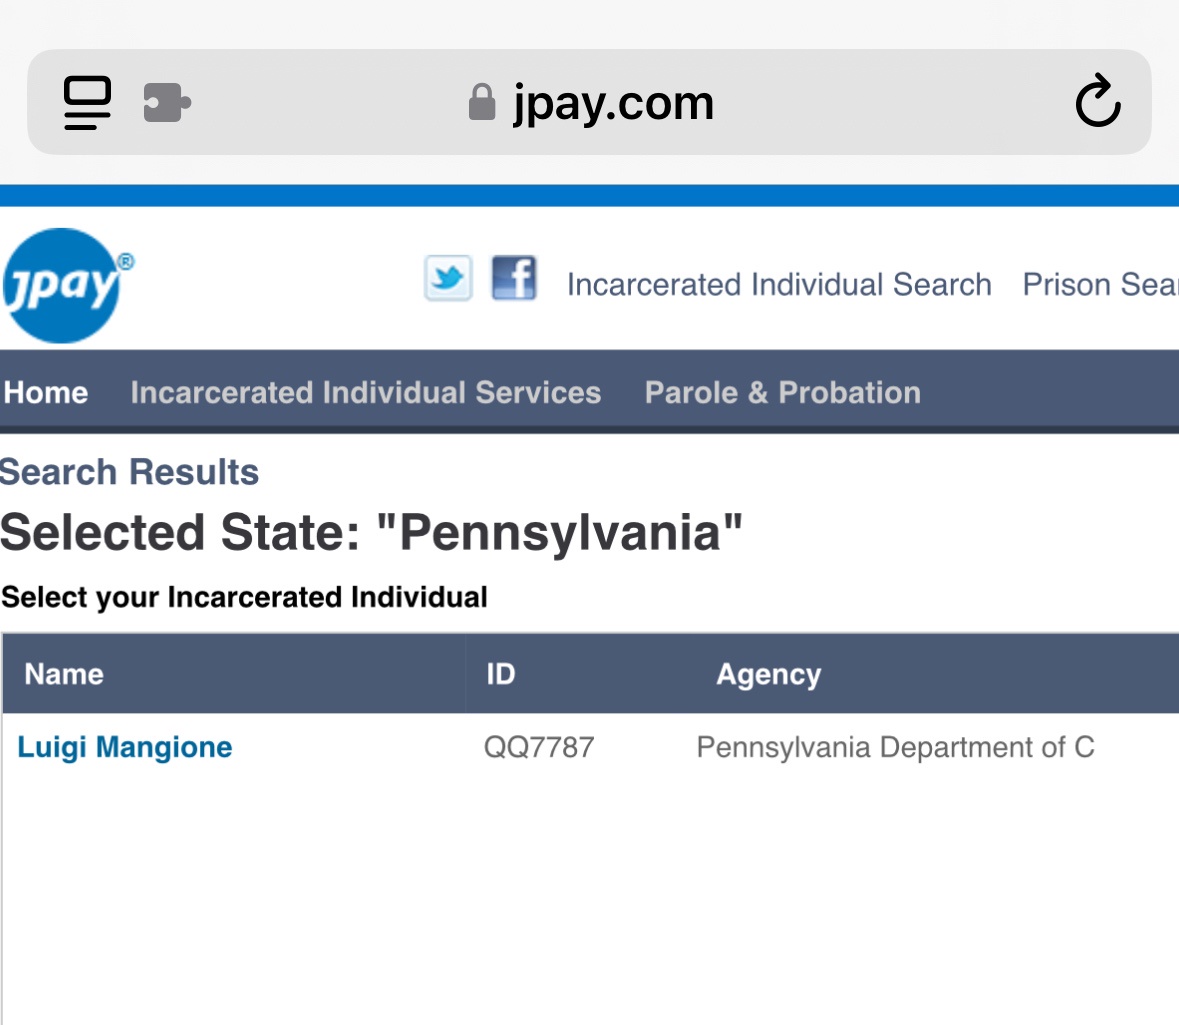Open the Safari reader page menu icon
This screenshot has height=1025, width=1179.
coord(87,102)
